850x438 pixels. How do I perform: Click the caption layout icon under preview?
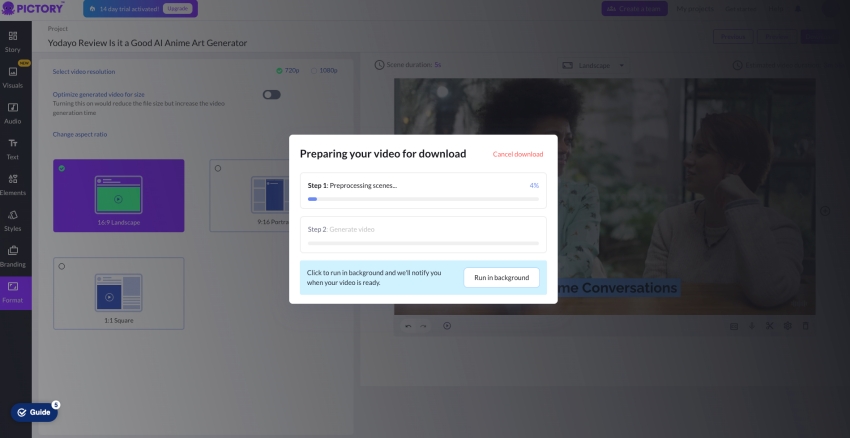pyautogui.click(x=734, y=326)
